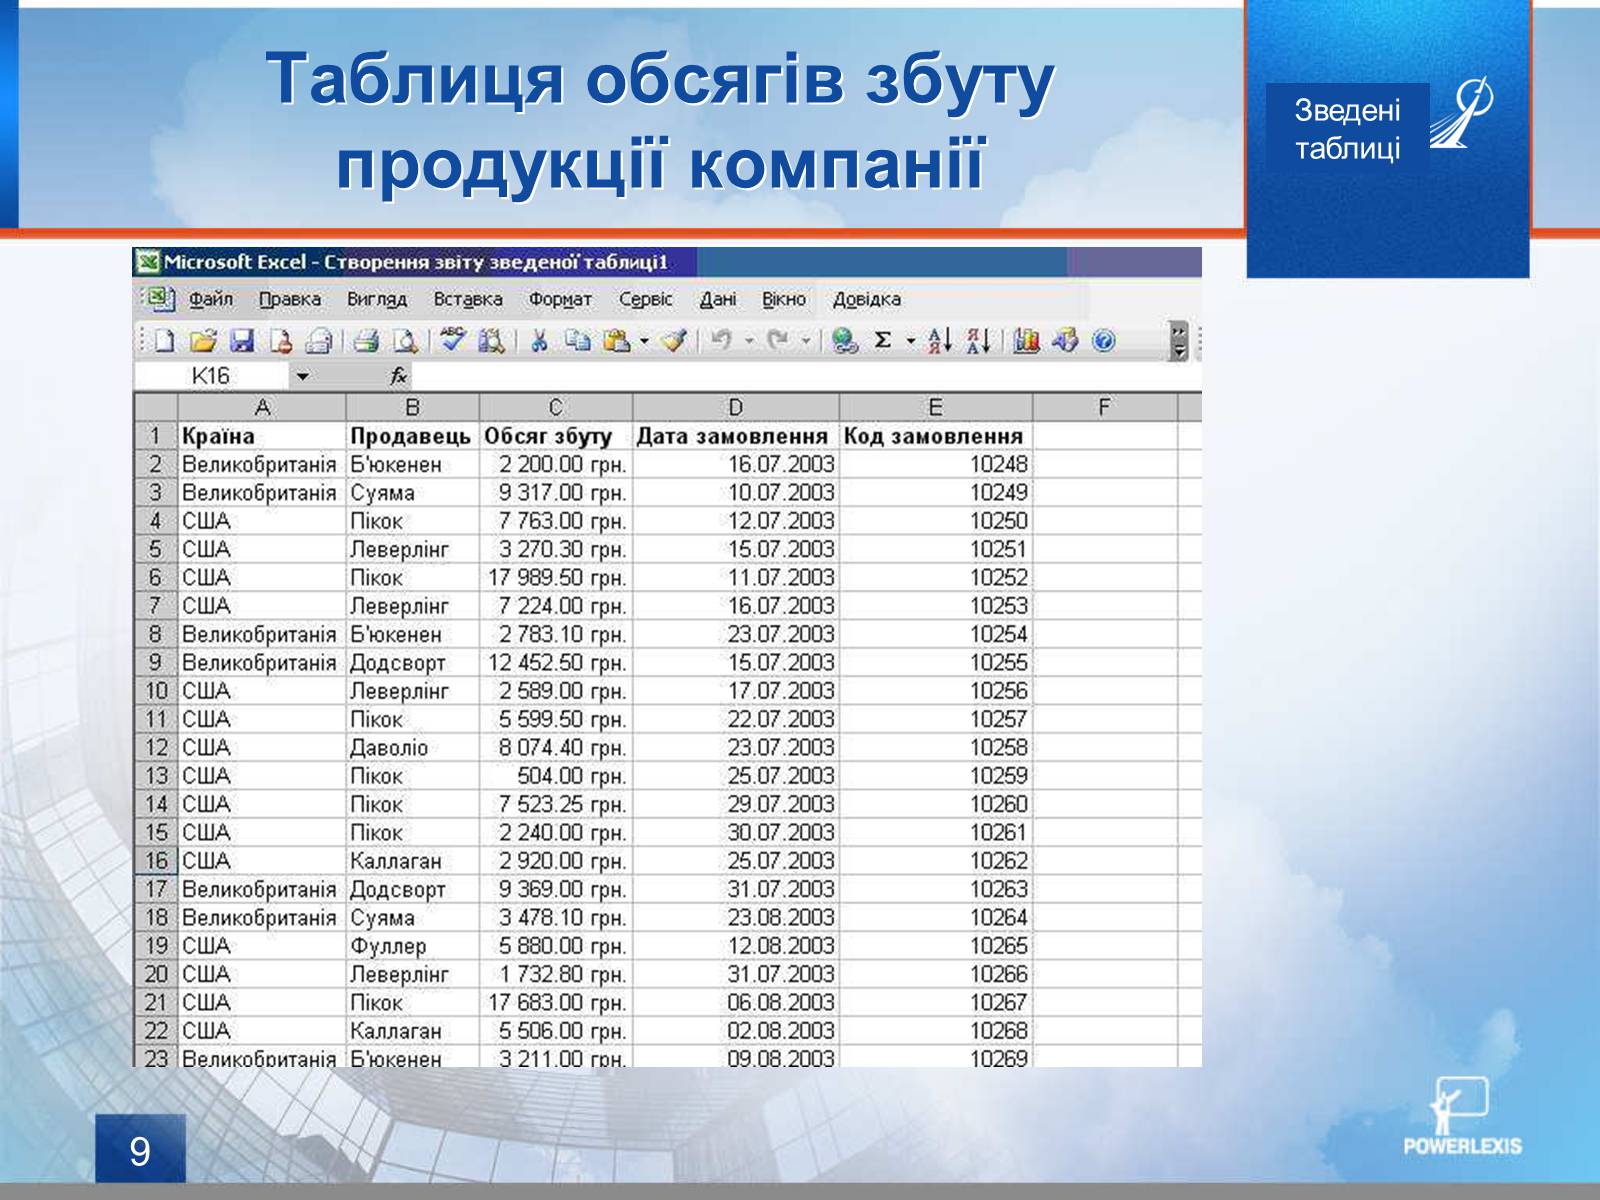
Task: Open the Сервіс menu
Action: 646,299
